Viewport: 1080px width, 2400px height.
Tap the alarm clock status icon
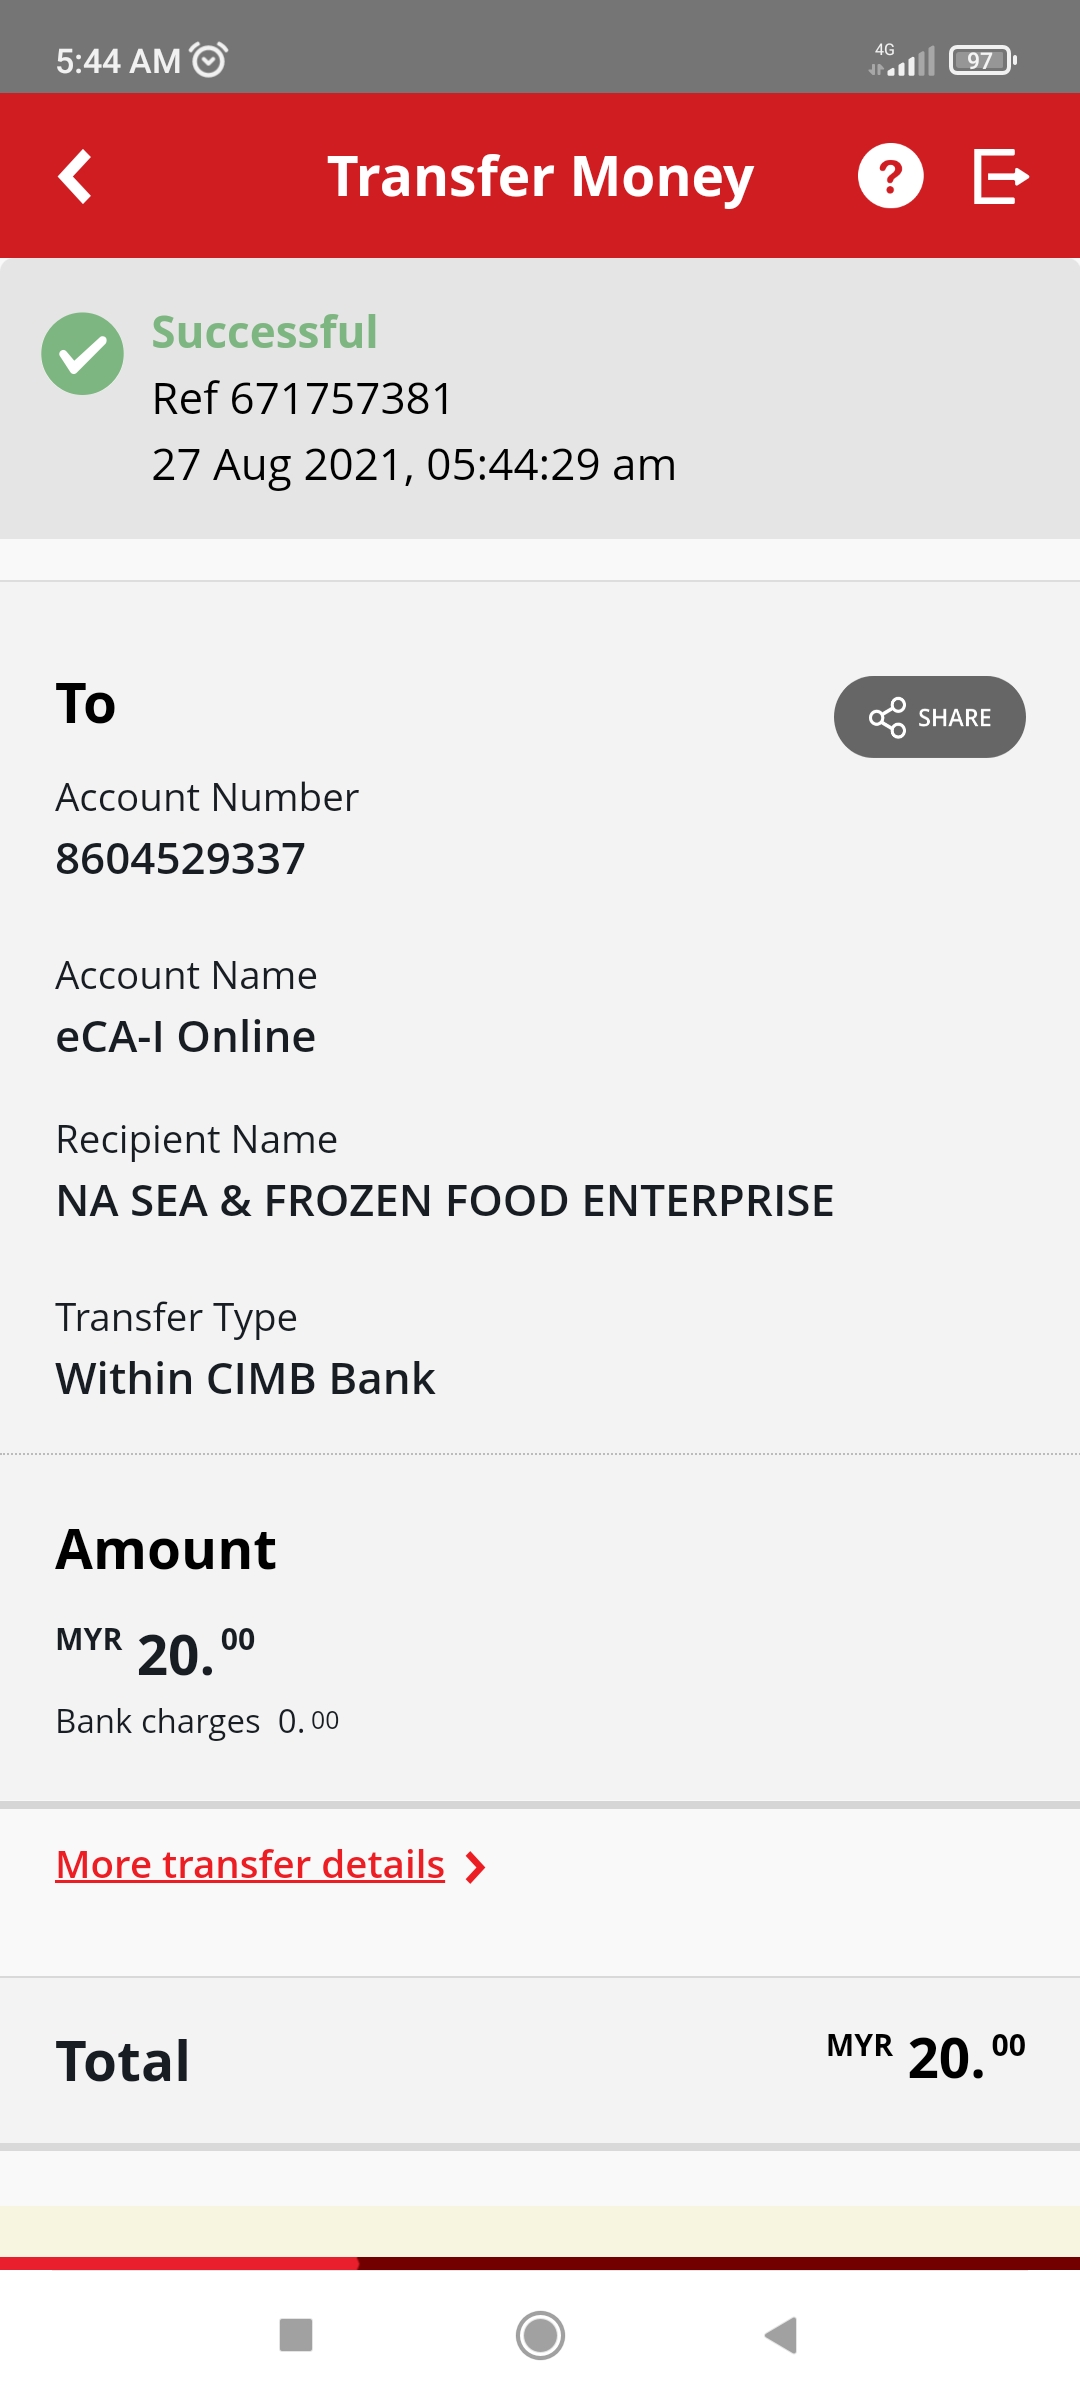(x=209, y=60)
